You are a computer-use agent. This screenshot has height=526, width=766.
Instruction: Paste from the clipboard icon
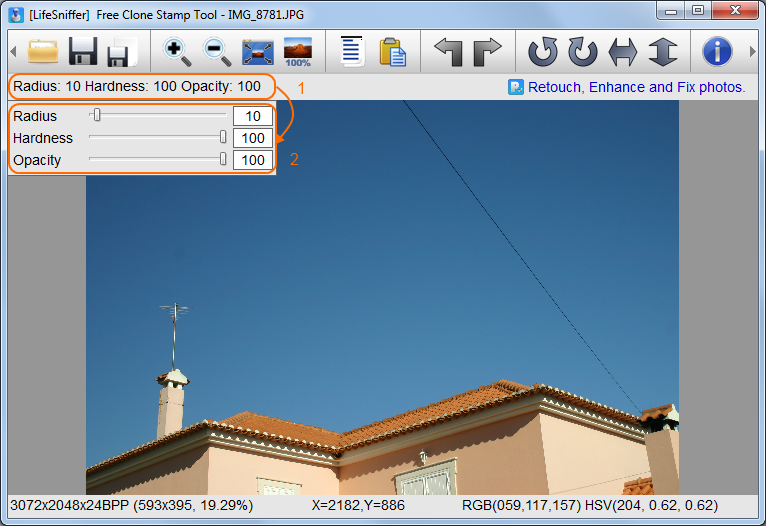coord(392,52)
